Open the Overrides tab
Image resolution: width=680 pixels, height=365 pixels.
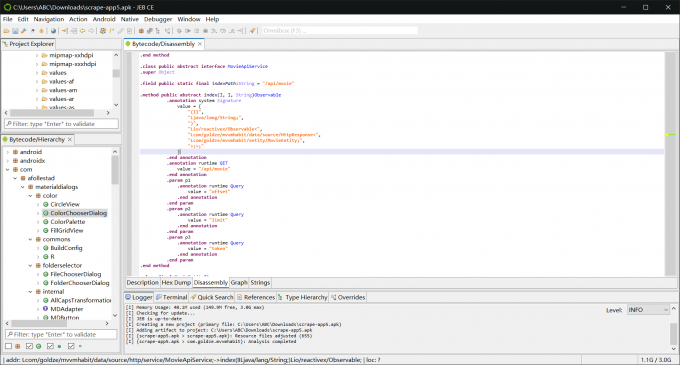[x=348, y=297]
